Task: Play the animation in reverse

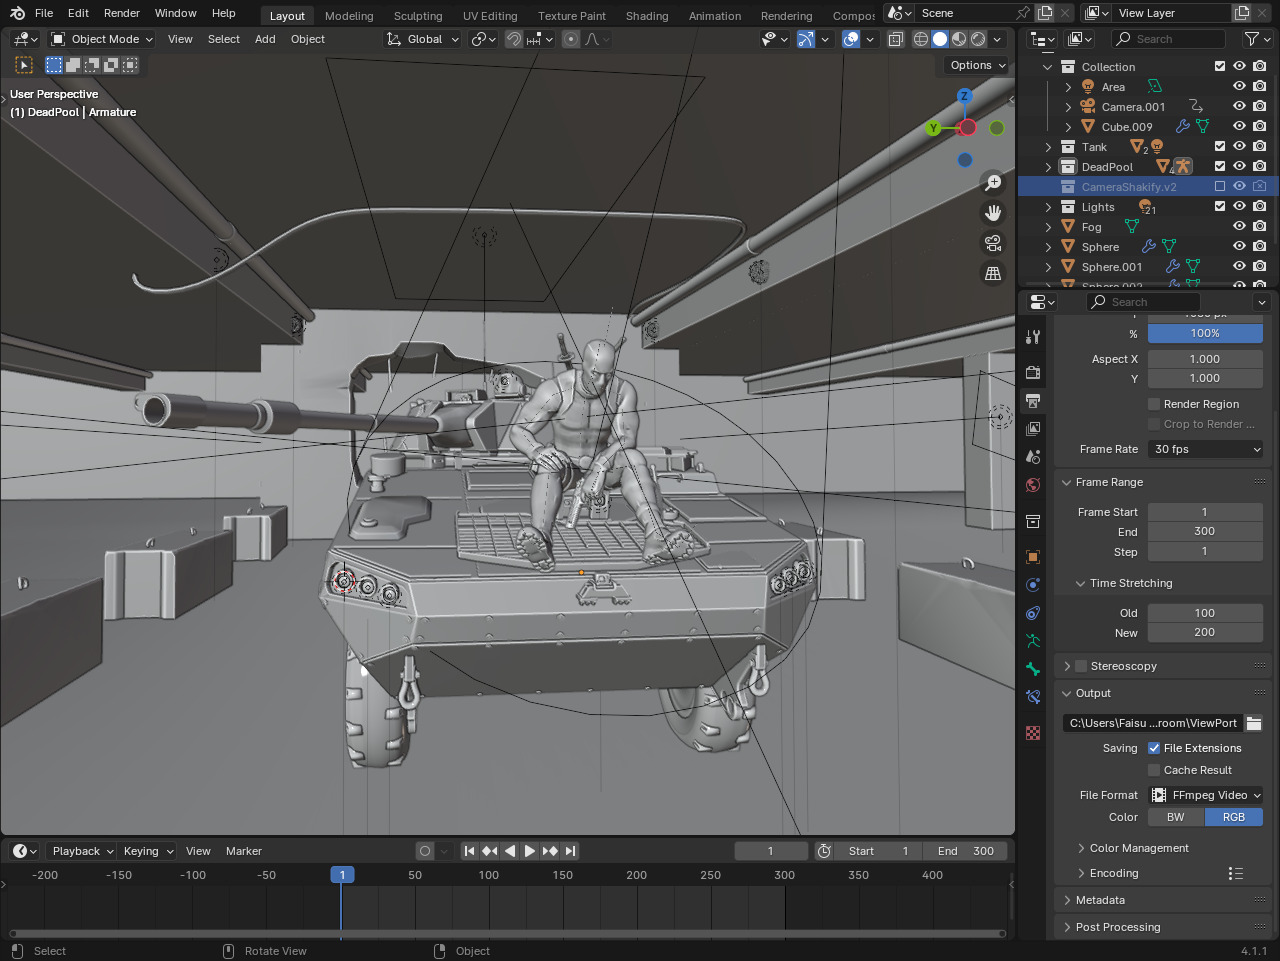Action: (509, 851)
